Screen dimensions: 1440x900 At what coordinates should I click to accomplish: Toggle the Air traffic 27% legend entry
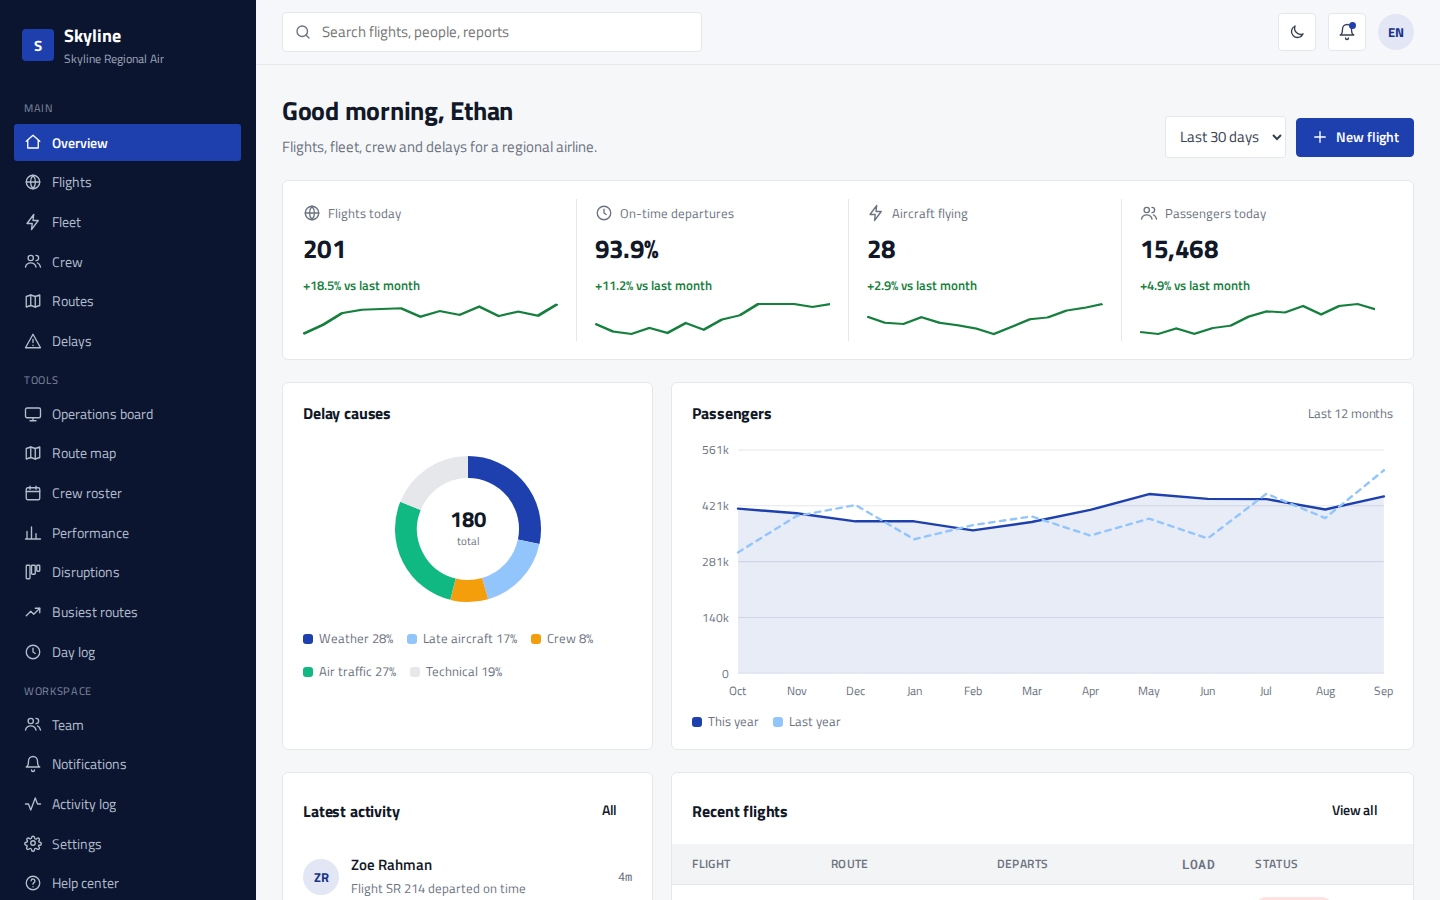(x=350, y=672)
